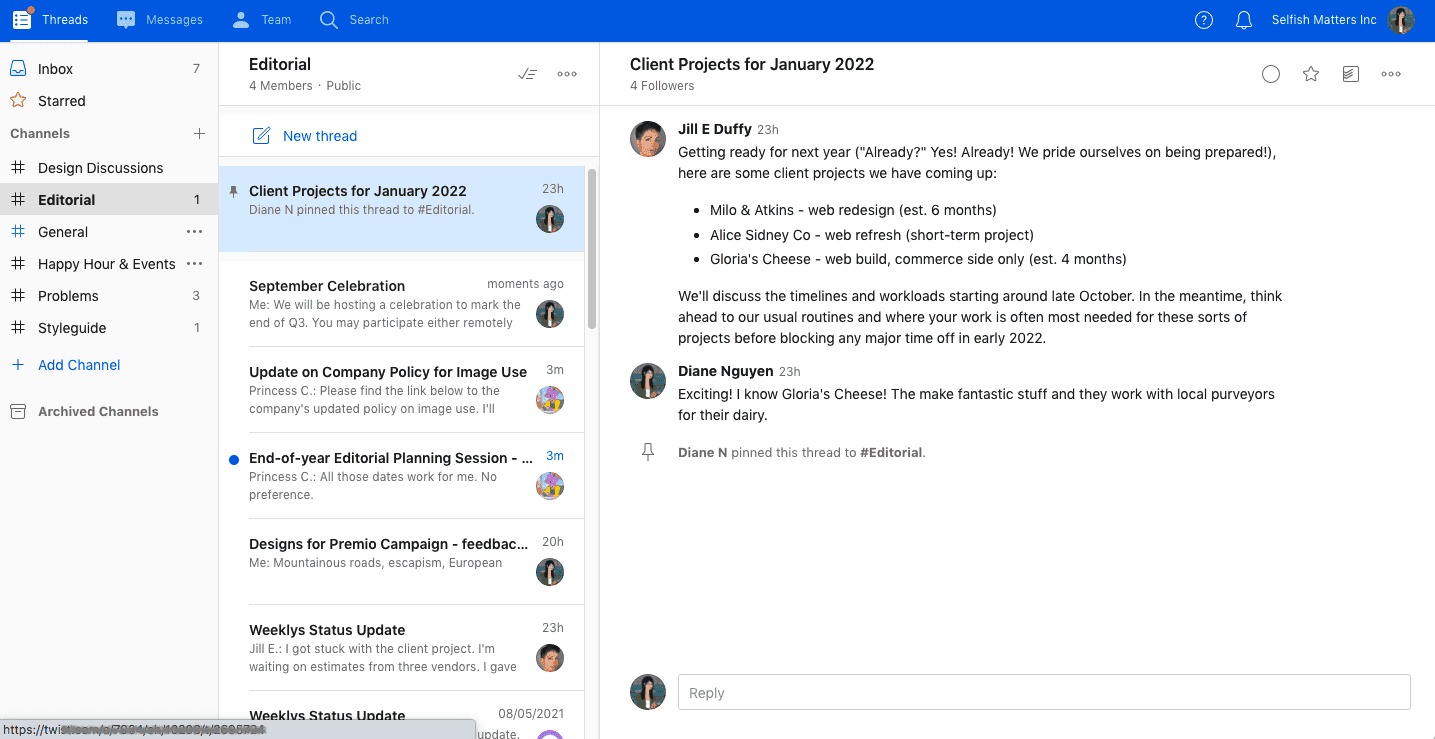
Task: Click the thread list scrollbar
Action: pos(592,250)
